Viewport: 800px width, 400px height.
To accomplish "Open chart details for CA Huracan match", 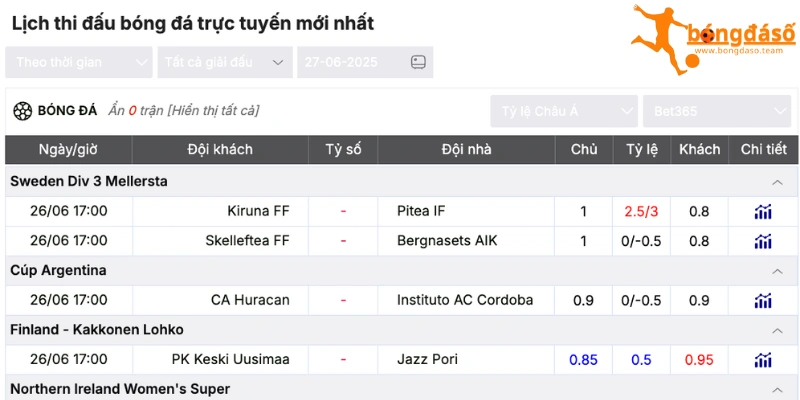I will click(763, 300).
